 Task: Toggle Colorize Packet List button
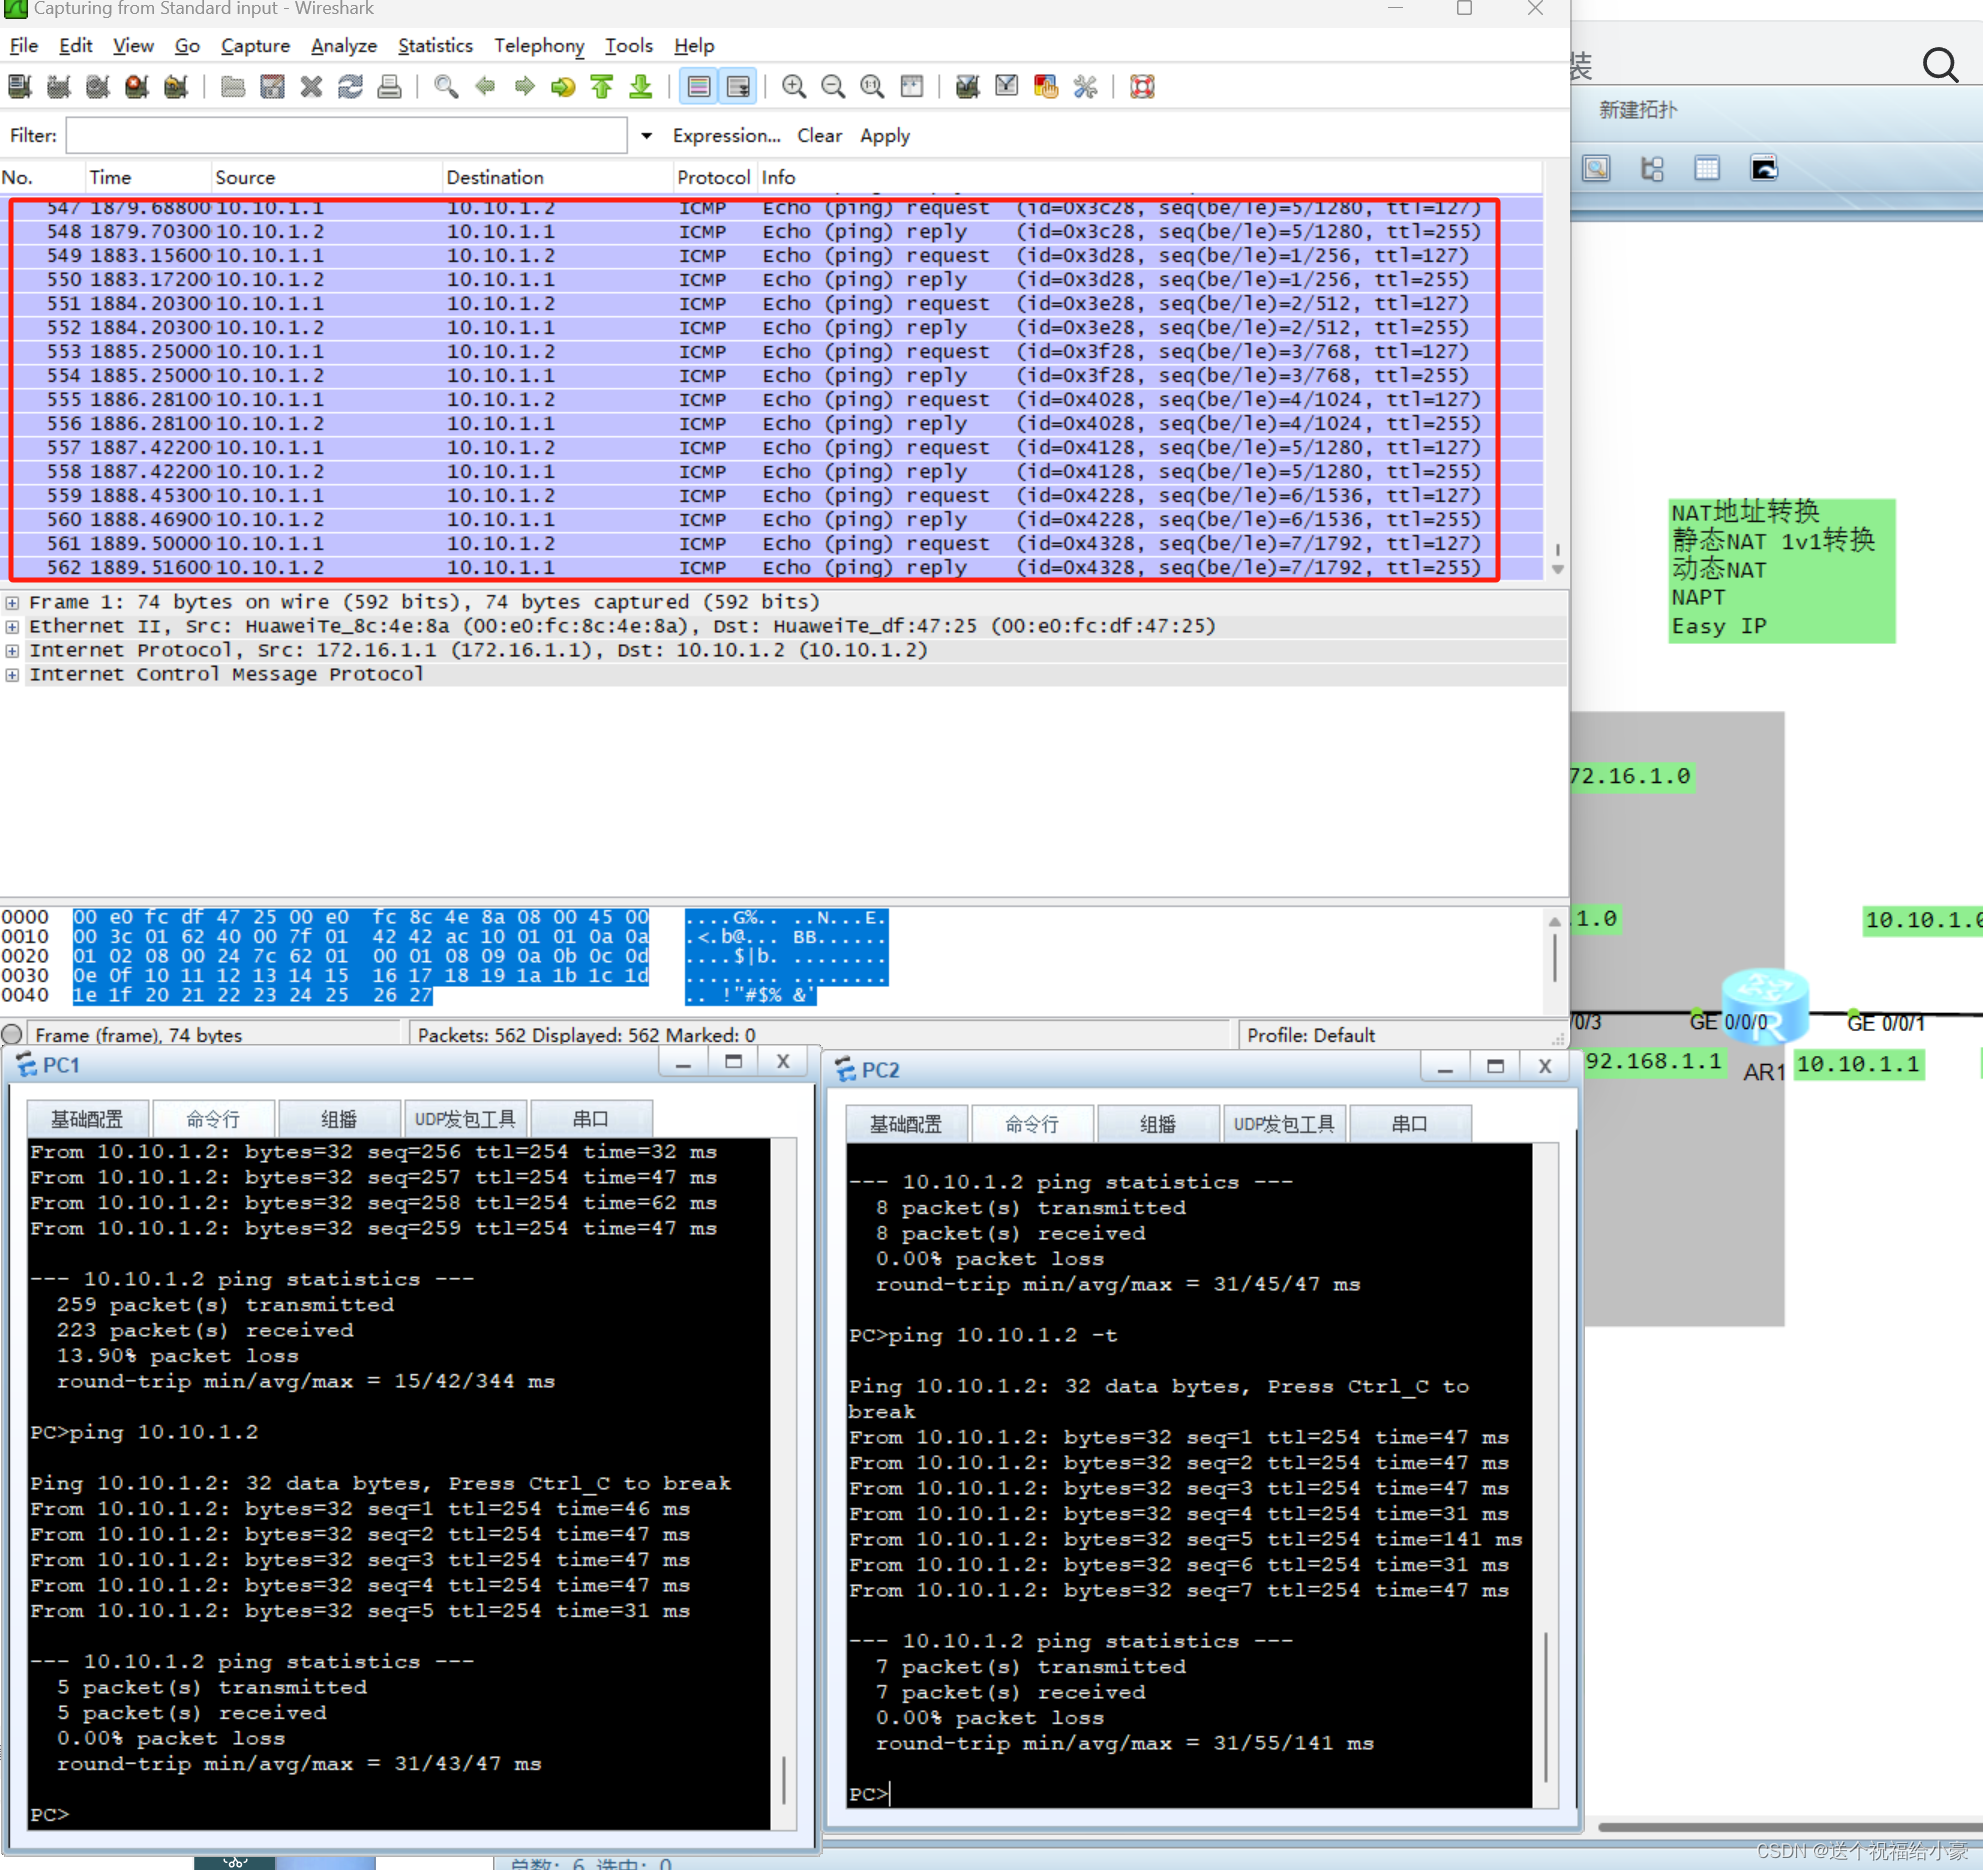coord(699,87)
